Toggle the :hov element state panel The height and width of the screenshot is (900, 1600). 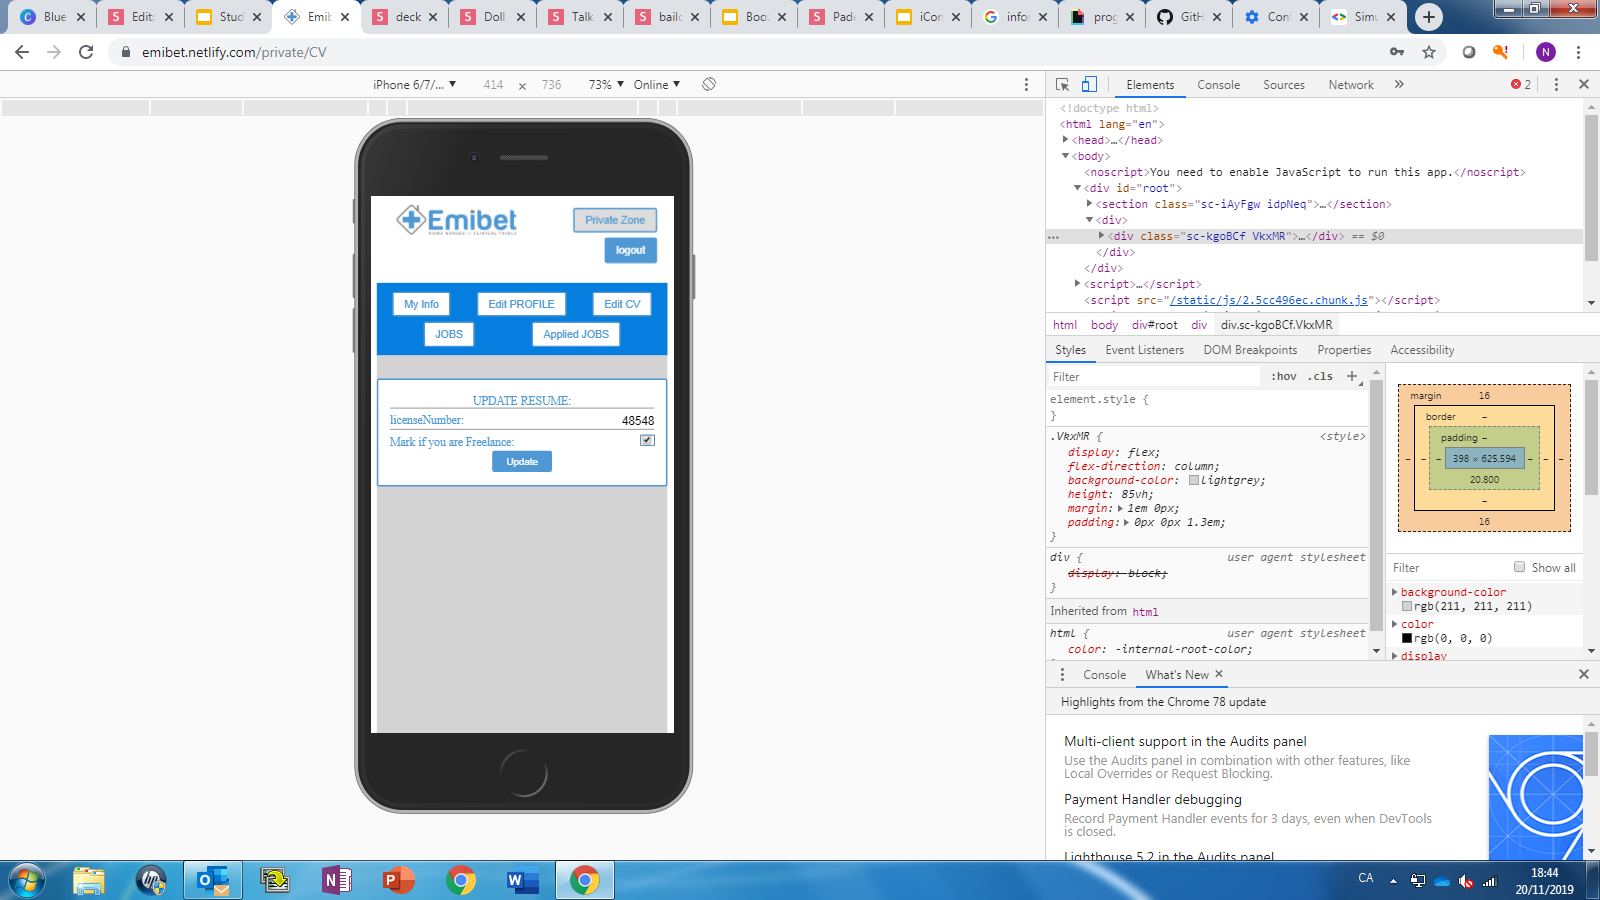coord(1284,377)
